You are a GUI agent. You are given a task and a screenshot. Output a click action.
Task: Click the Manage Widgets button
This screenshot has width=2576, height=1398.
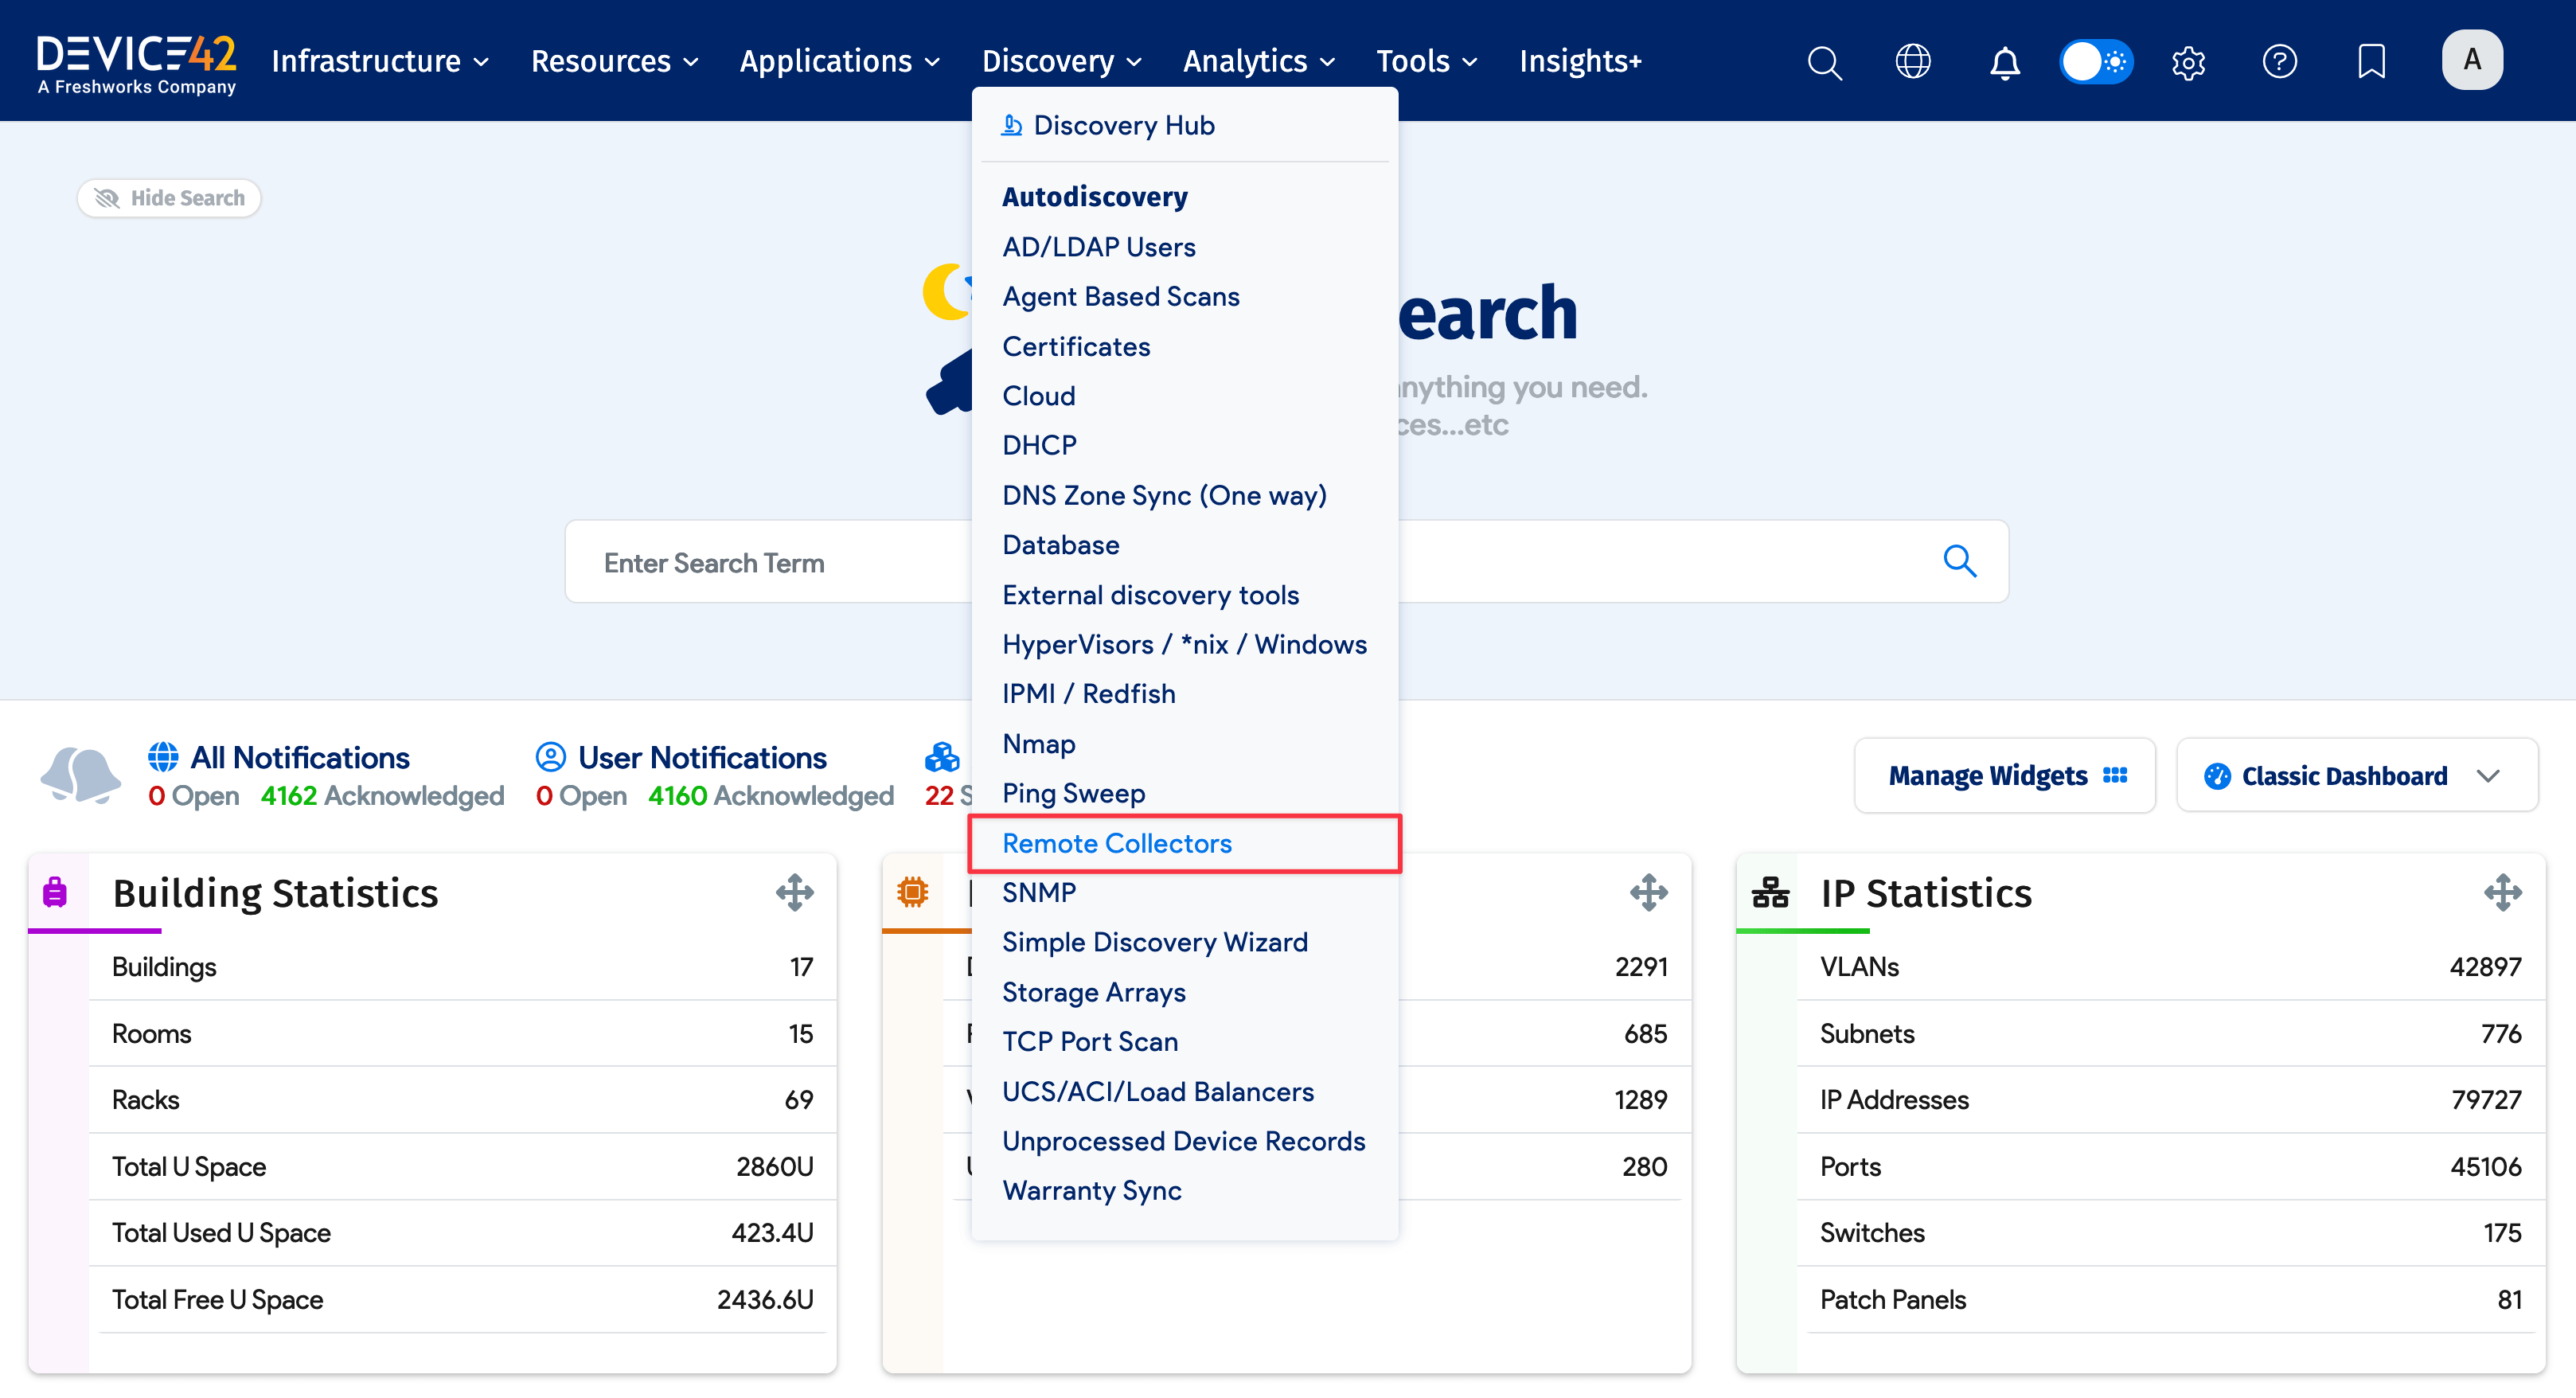2005,776
